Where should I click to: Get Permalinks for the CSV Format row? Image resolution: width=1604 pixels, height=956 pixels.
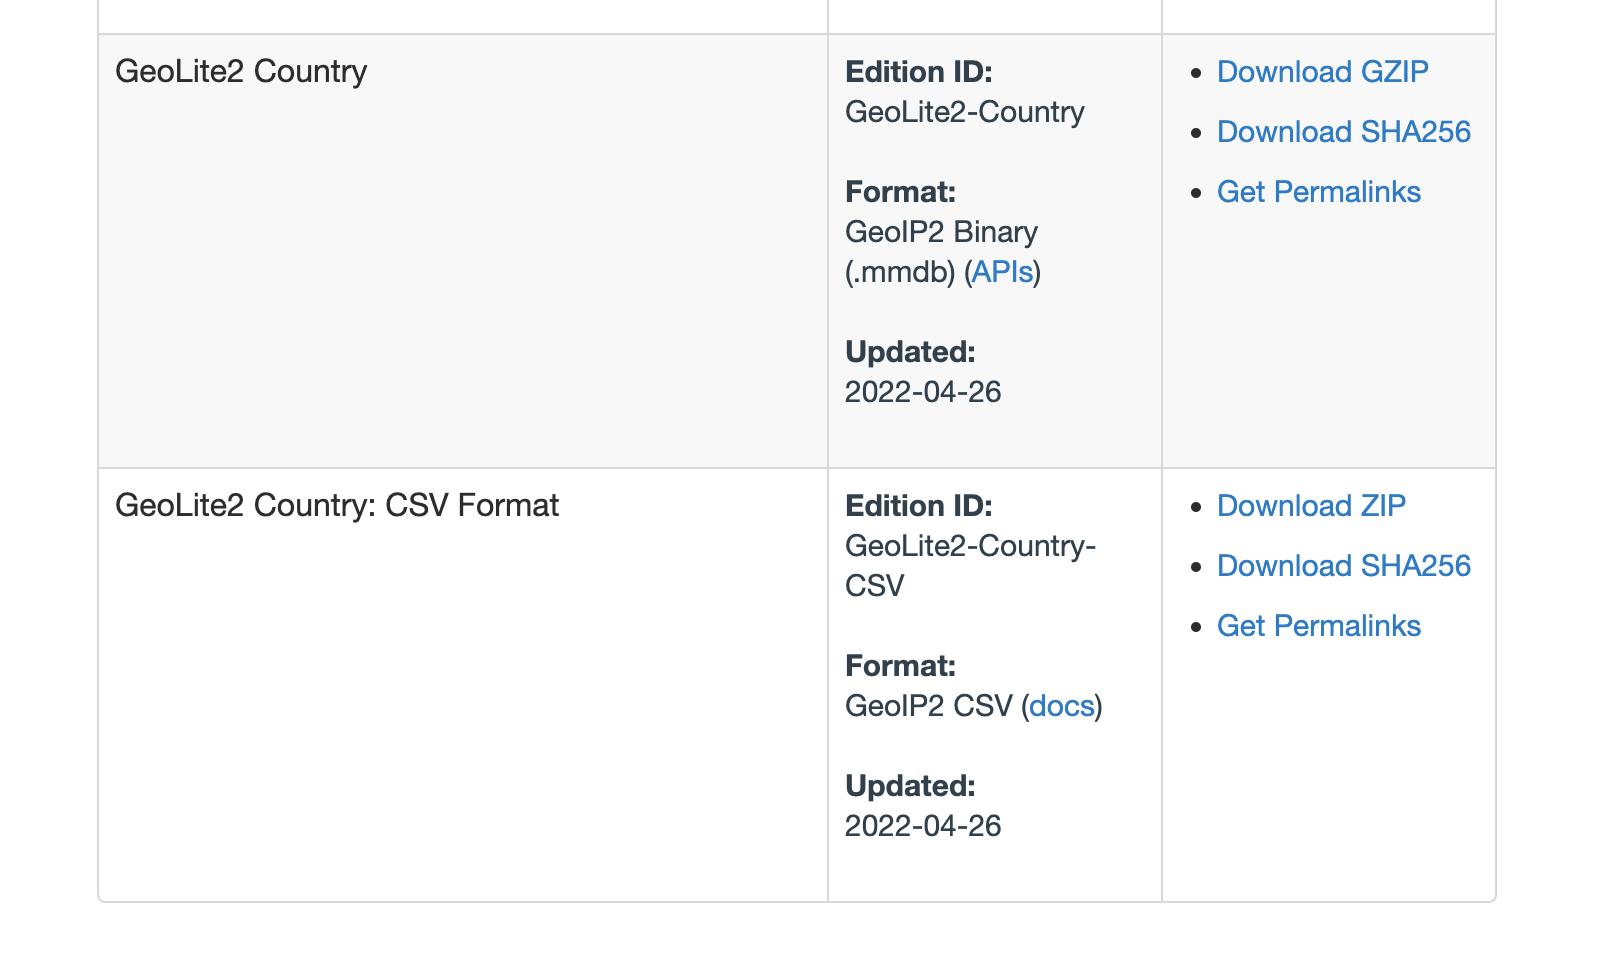tap(1319, 625)
